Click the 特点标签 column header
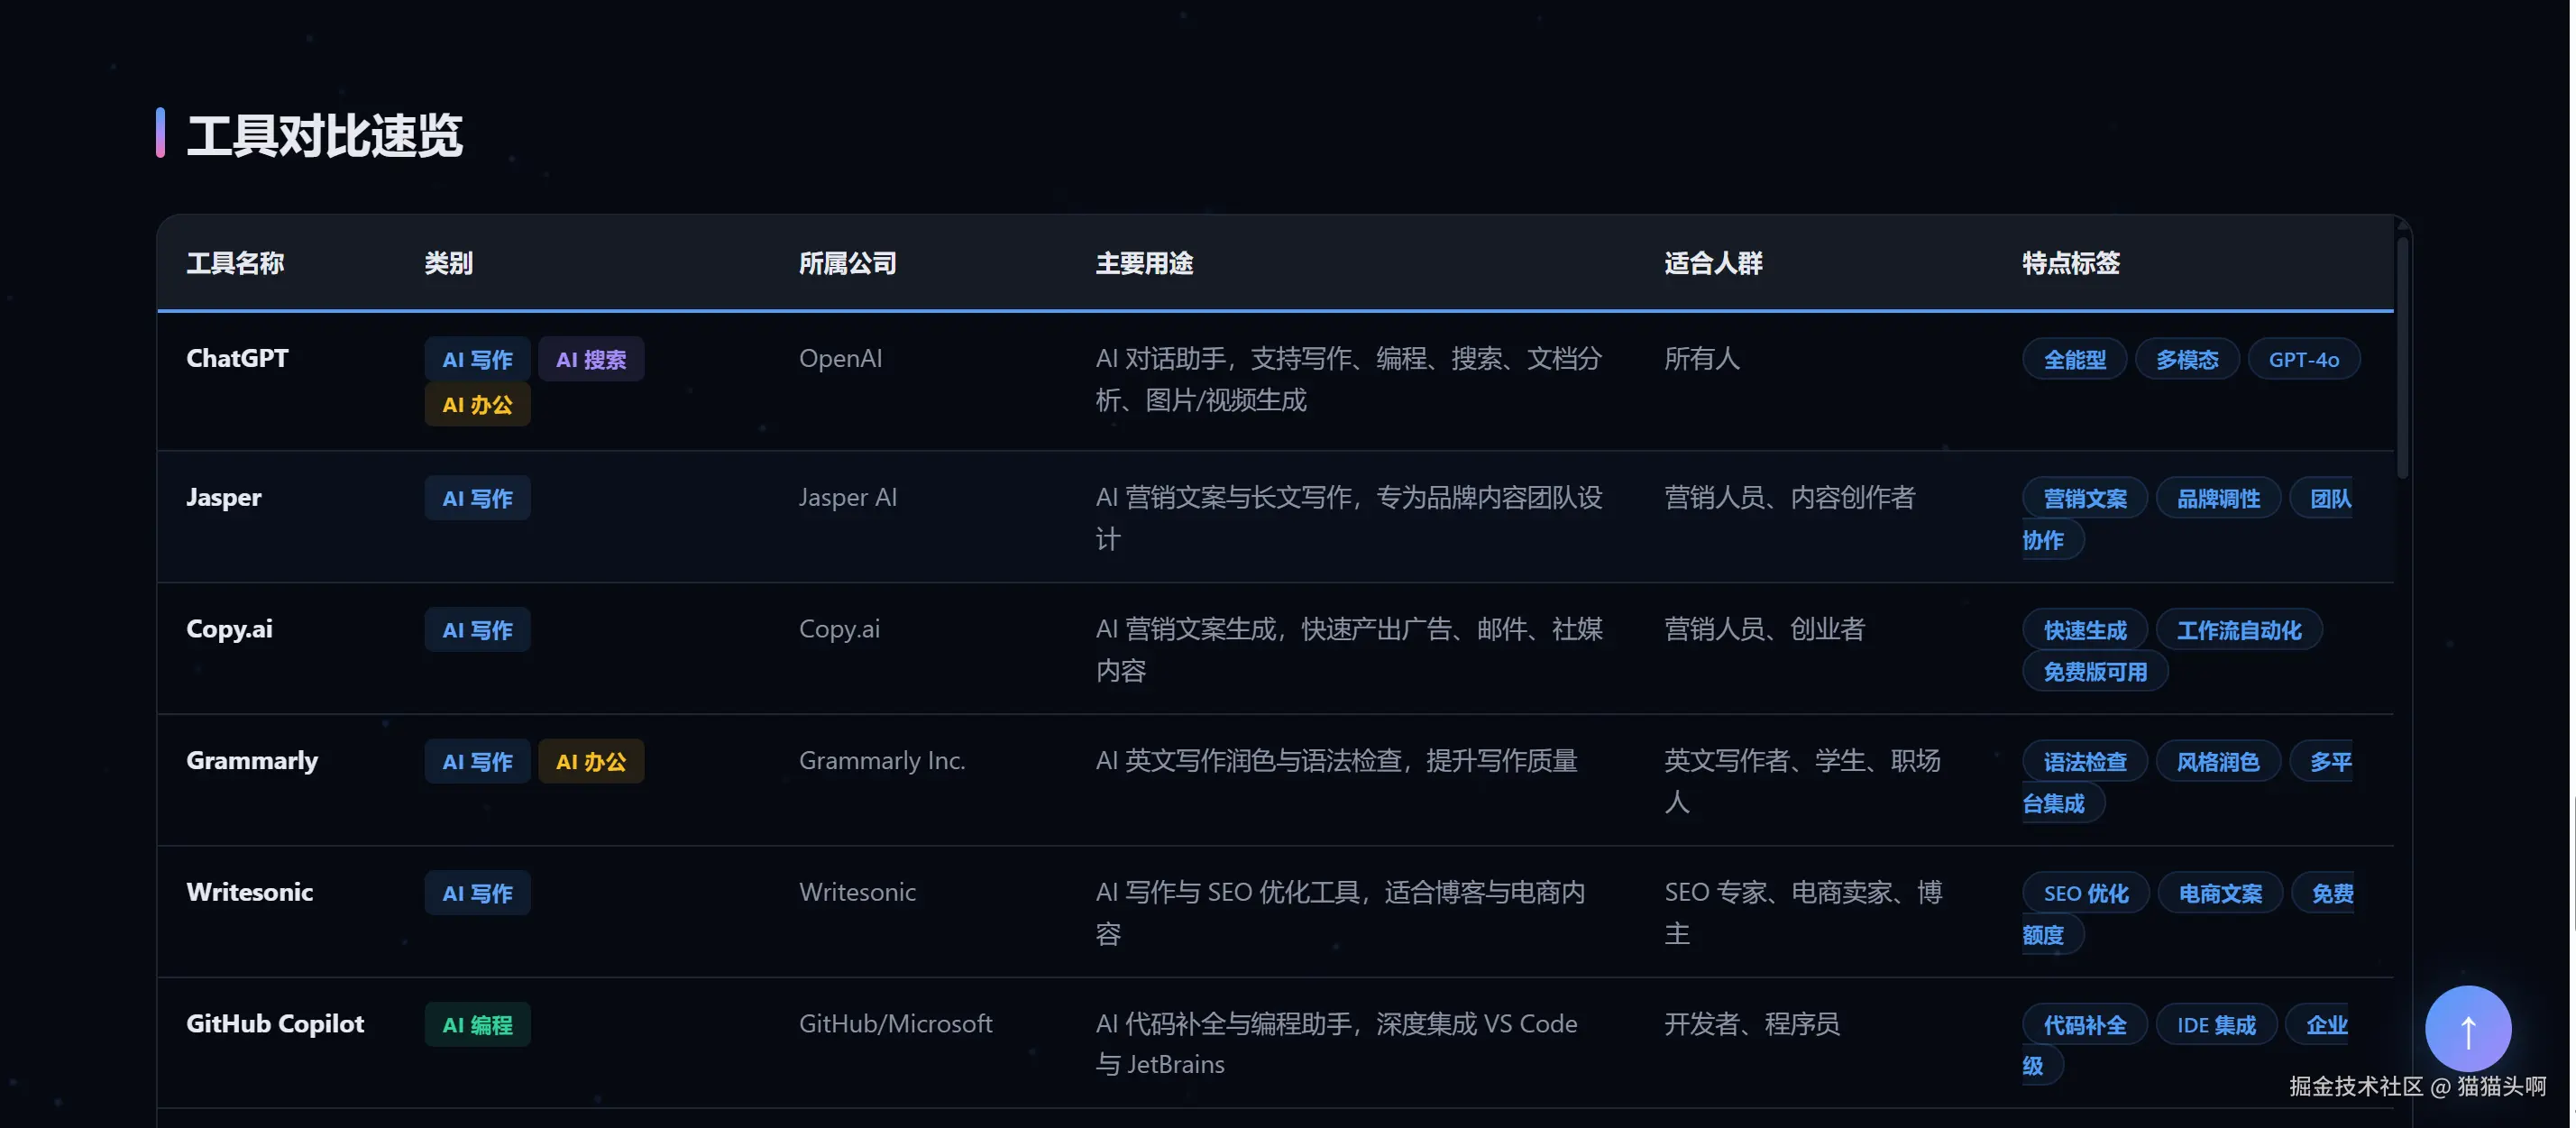Image resolution: width=2576 pixels, height=1128 pixels. [x=2071, y=263]
